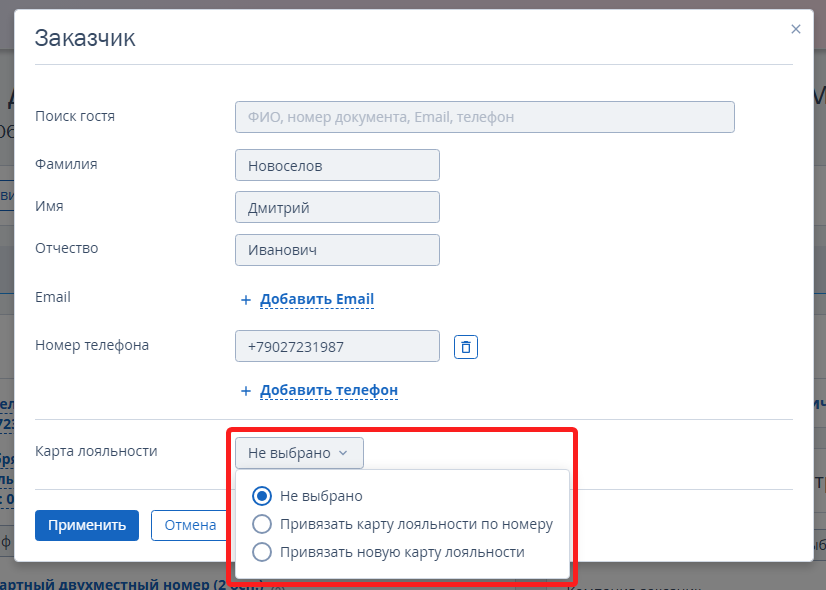
Task: Edit the Отчество field Иванович
Action: click(x=337, y=250)
